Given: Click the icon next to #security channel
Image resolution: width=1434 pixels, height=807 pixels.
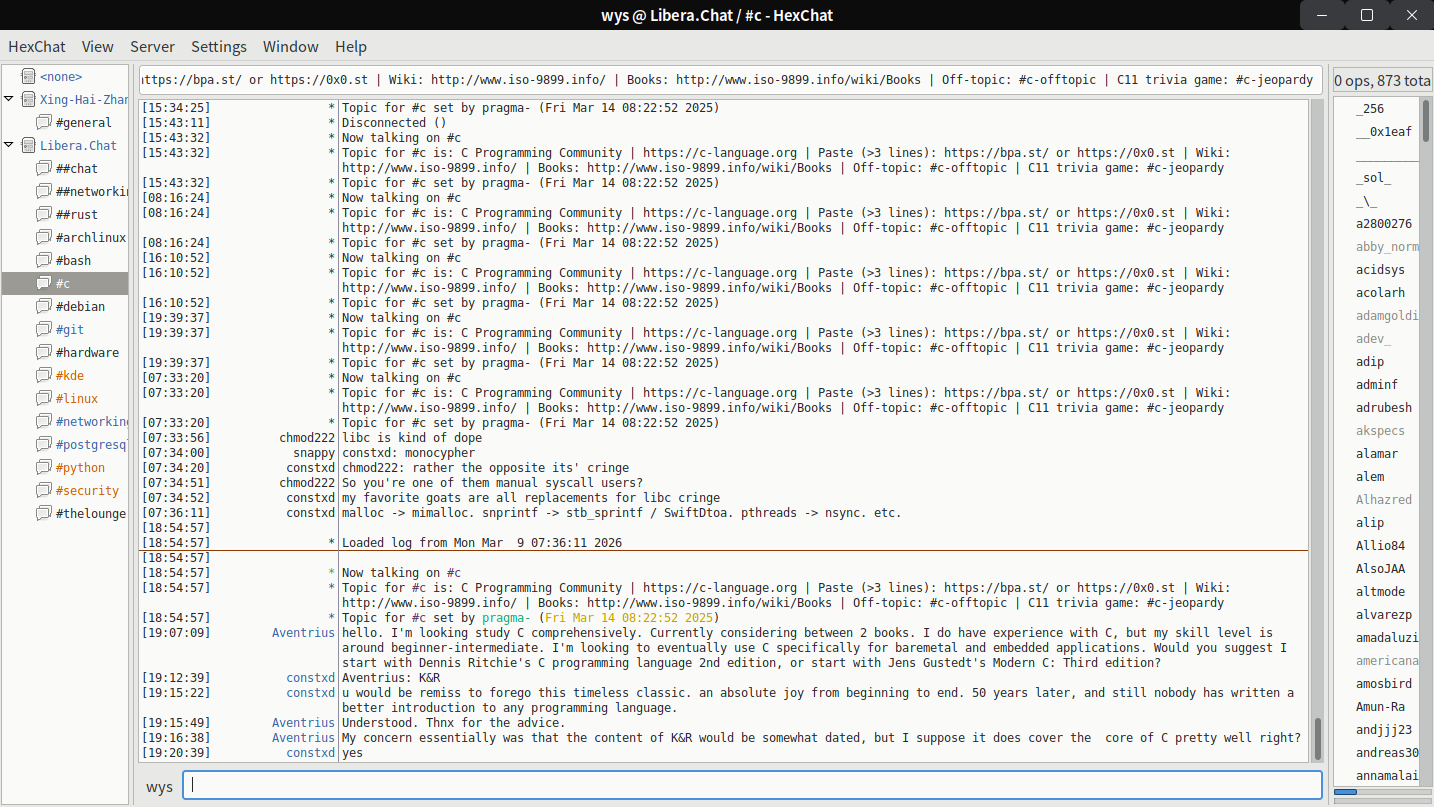Looking at the screenshot, I should coord(44,490).
